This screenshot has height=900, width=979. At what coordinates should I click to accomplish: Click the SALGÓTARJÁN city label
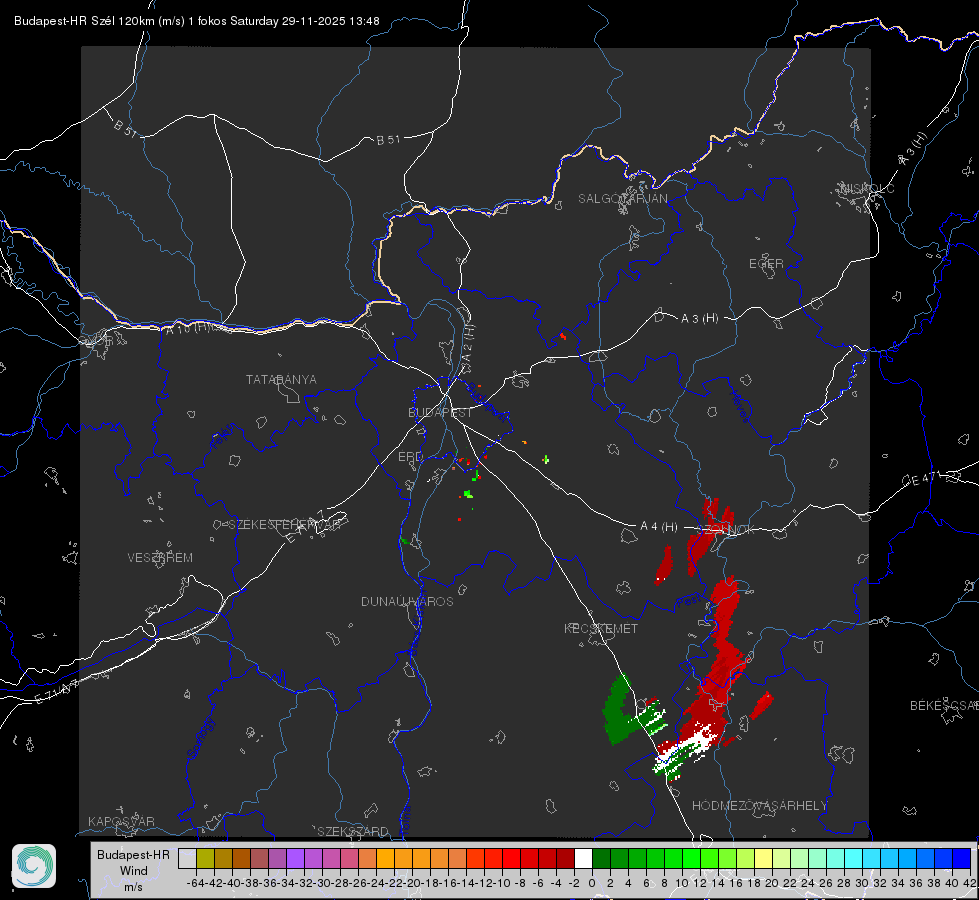click(x=622, y=199)
